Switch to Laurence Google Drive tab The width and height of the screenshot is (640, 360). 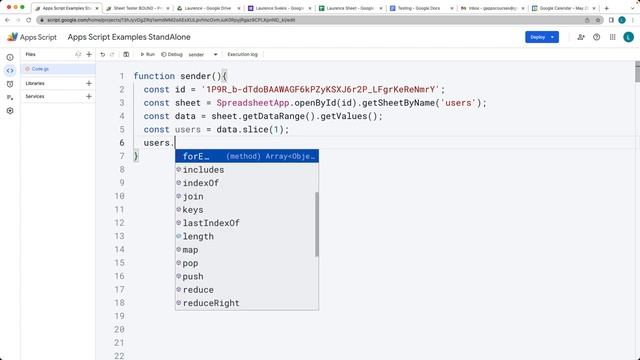[208, 8]
